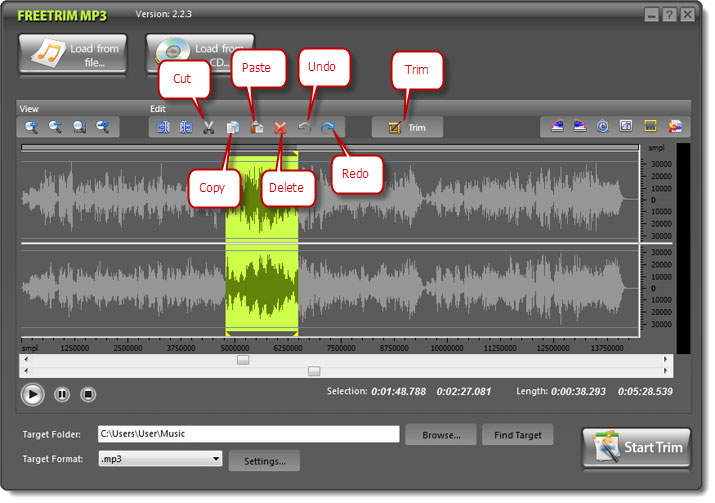Copy the selected audio region
Image resolution: width=715 pixels, height=503 pixels.
point(233,127)
